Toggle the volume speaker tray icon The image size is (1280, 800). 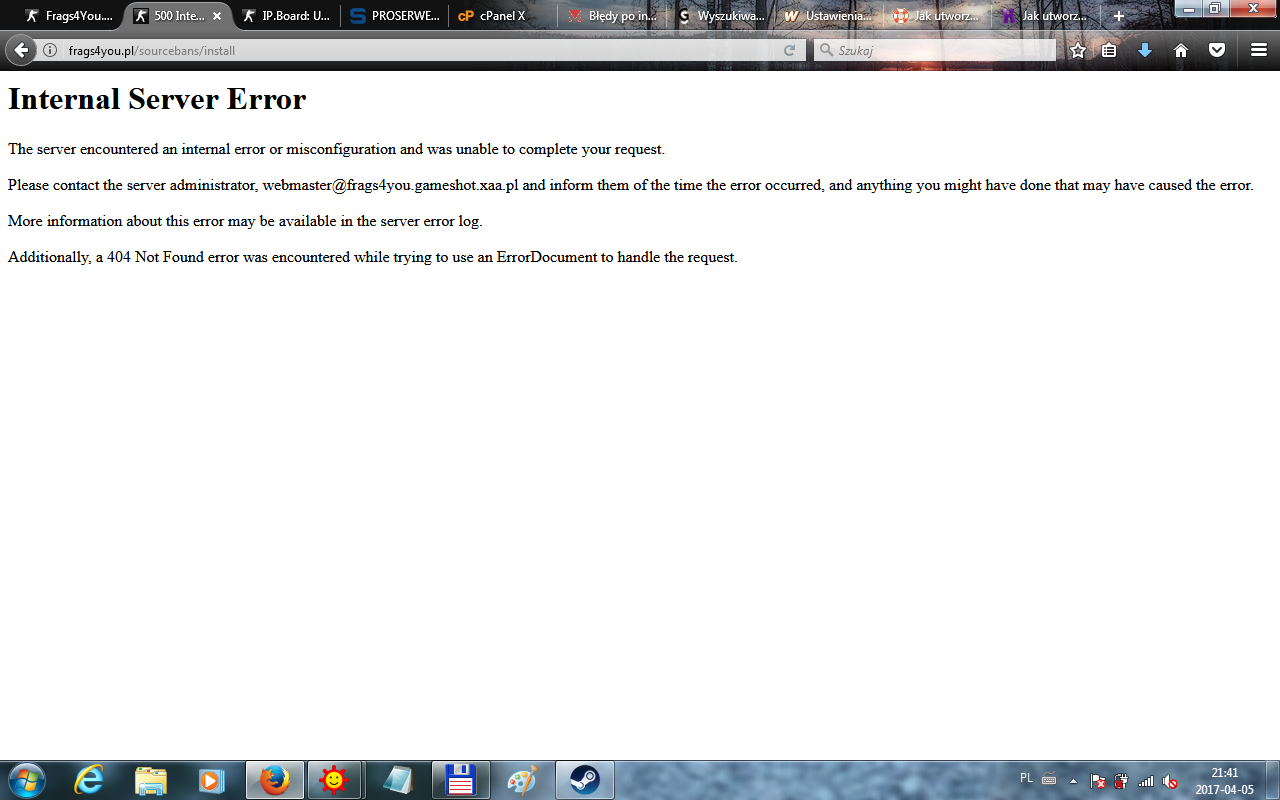click(1169, 781)
